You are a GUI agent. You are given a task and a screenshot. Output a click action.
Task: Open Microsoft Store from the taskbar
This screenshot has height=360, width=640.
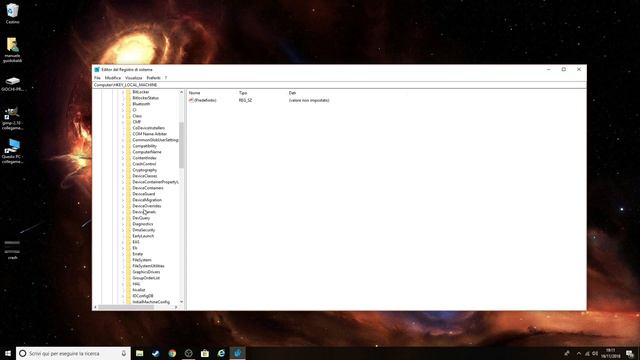(x=205, y=353)
